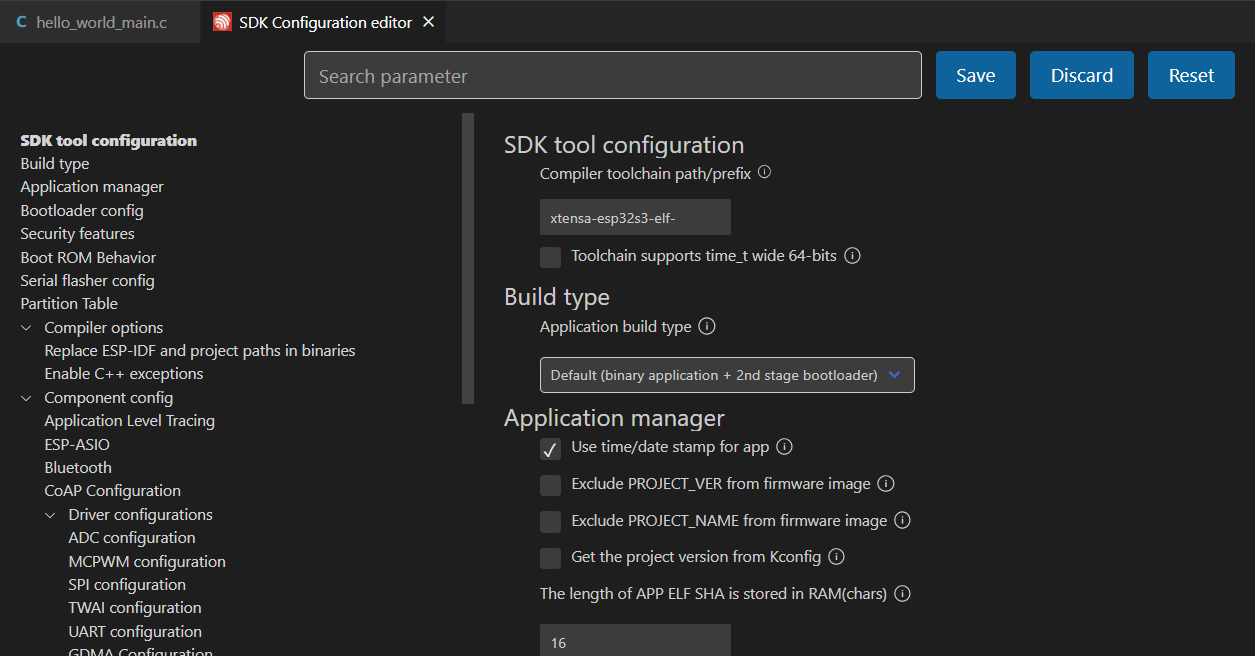Open MCPWM configuration section
The height and width of the screenshot is (656, 1255).
pyautogui.click(x=147, y=562)
